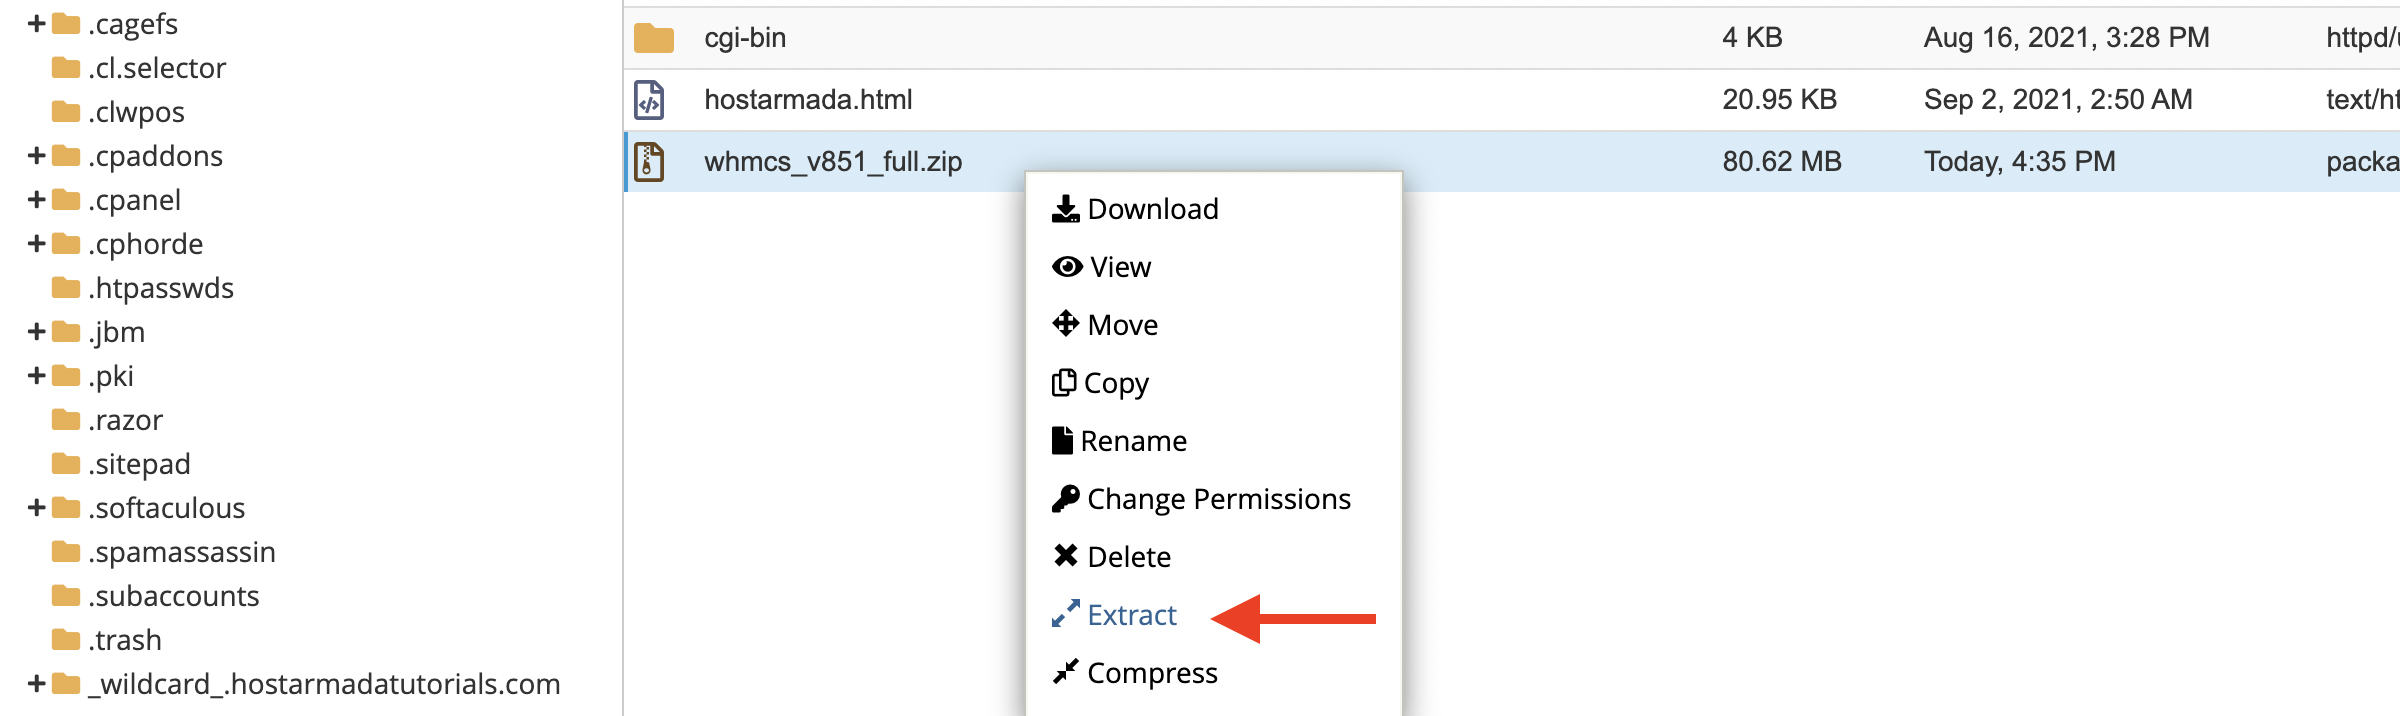Expand the .cagefs folder tree node
The width and height of the screenshot is (2400, 716).
pyautogui.click(x=36, y=23)
